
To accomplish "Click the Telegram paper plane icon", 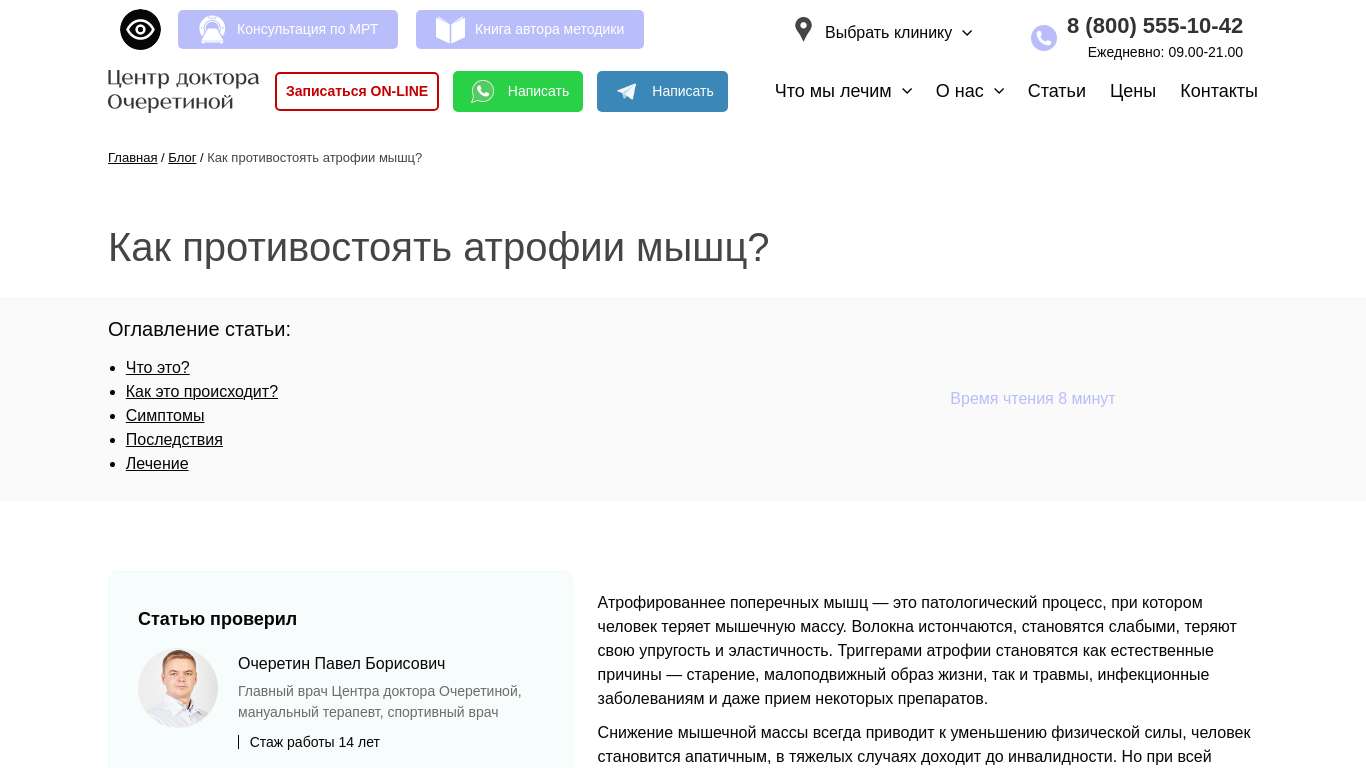I will click(x=627, y=92).
